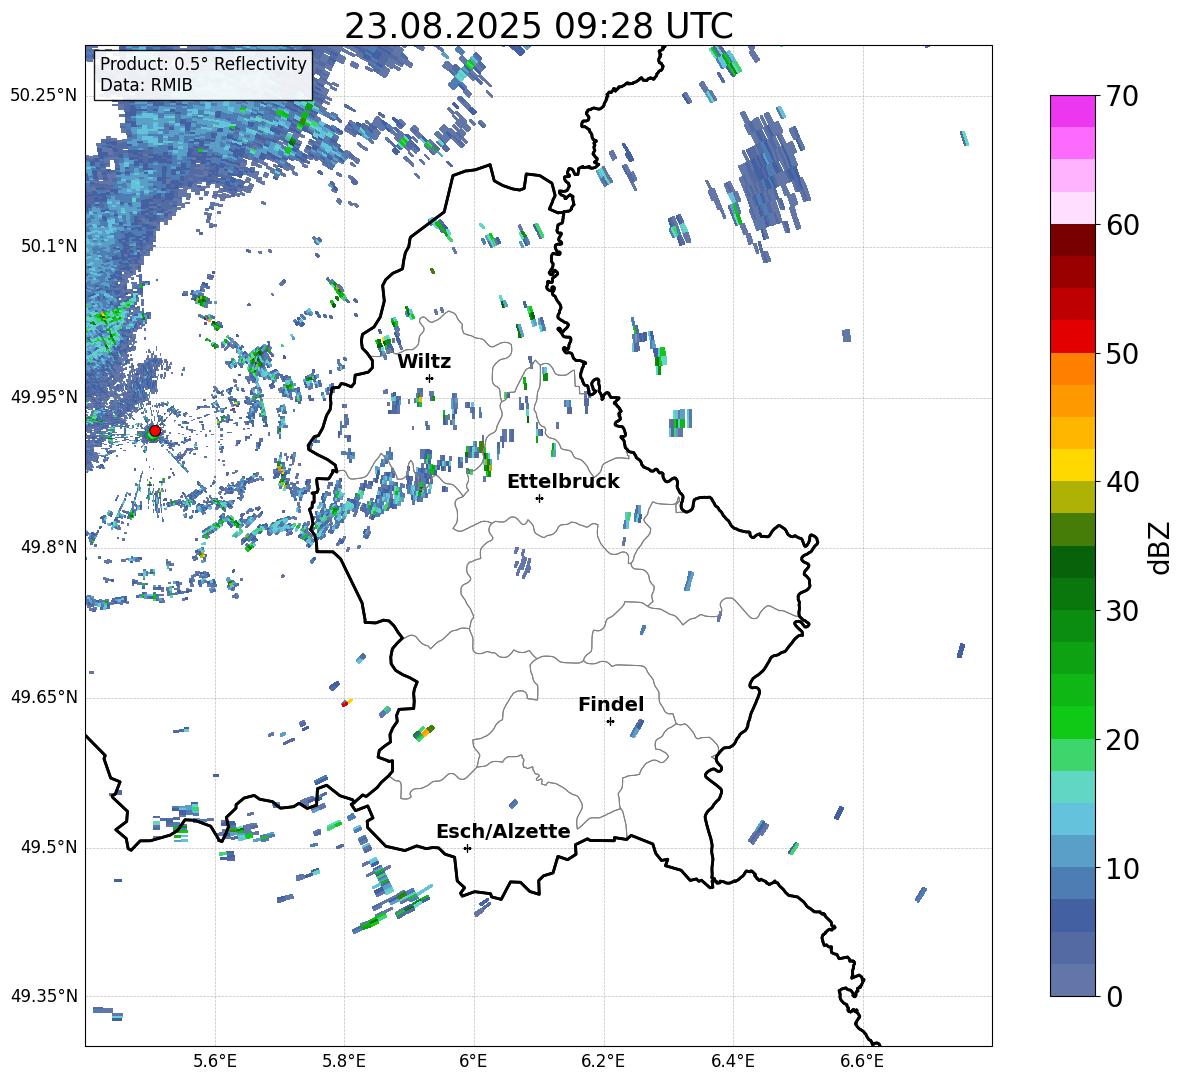Click the light blue colorbar swatch above 10
Viewport: 1184px width, 1081px height.
pyautogui.click(x=1072, y=819)
